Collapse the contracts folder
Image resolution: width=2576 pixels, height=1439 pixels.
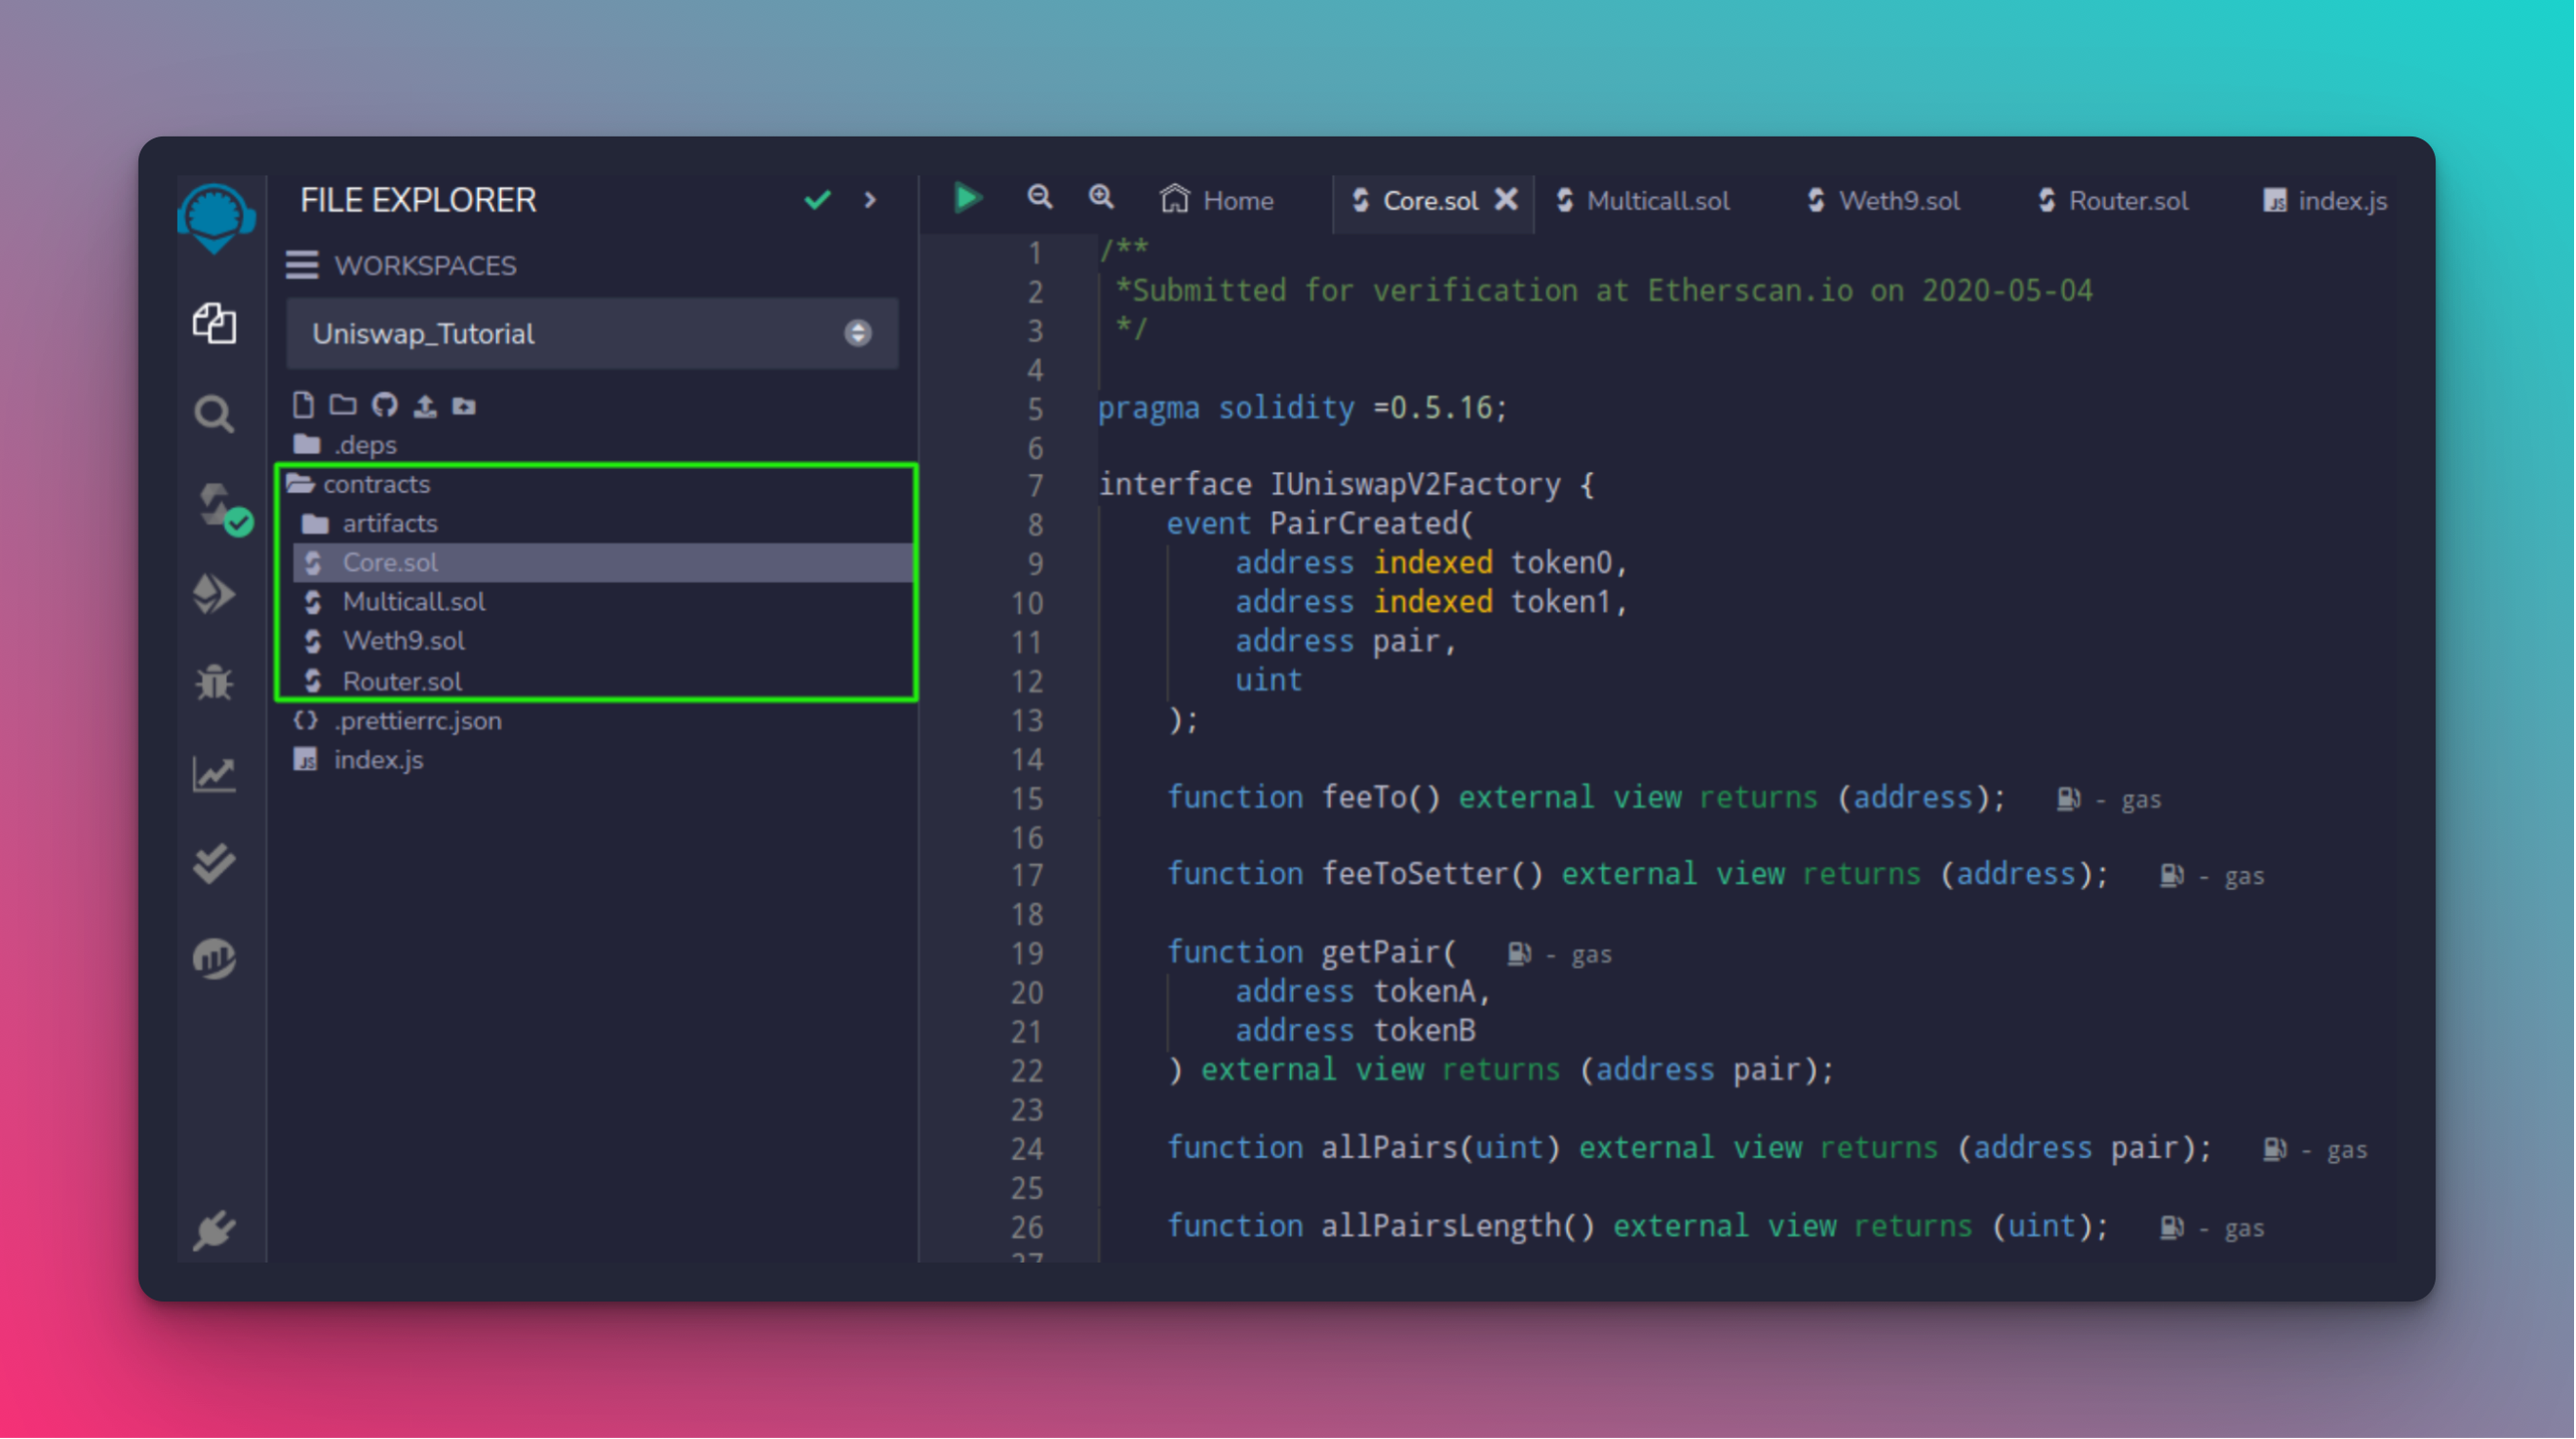tap(360, 484)
